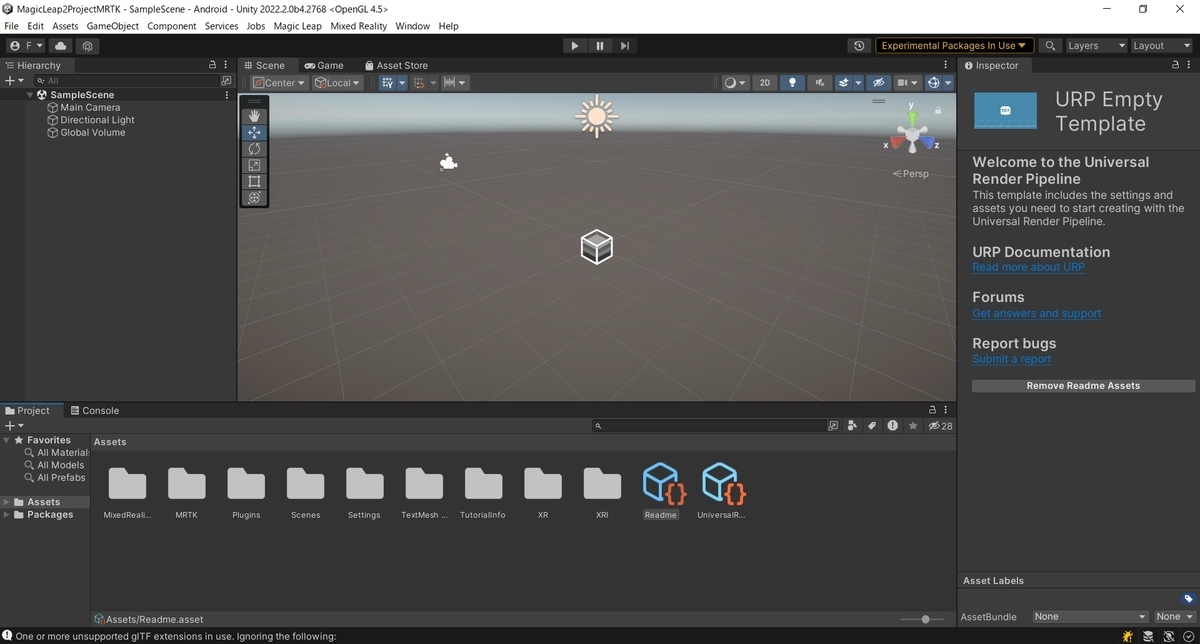Toggle 2D view mode

765,83
